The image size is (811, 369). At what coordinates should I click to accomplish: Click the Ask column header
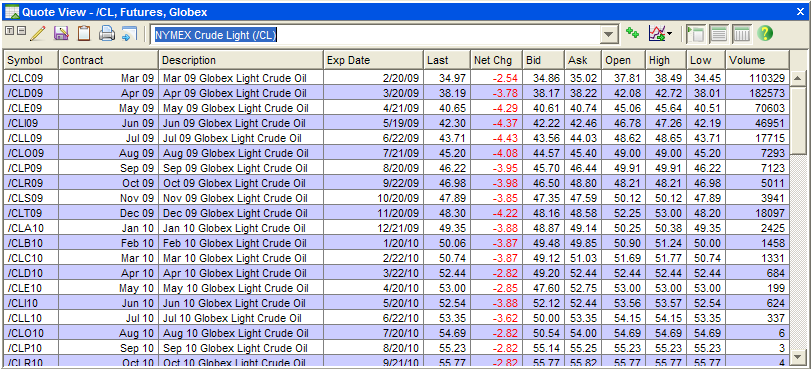pos(583,60)
